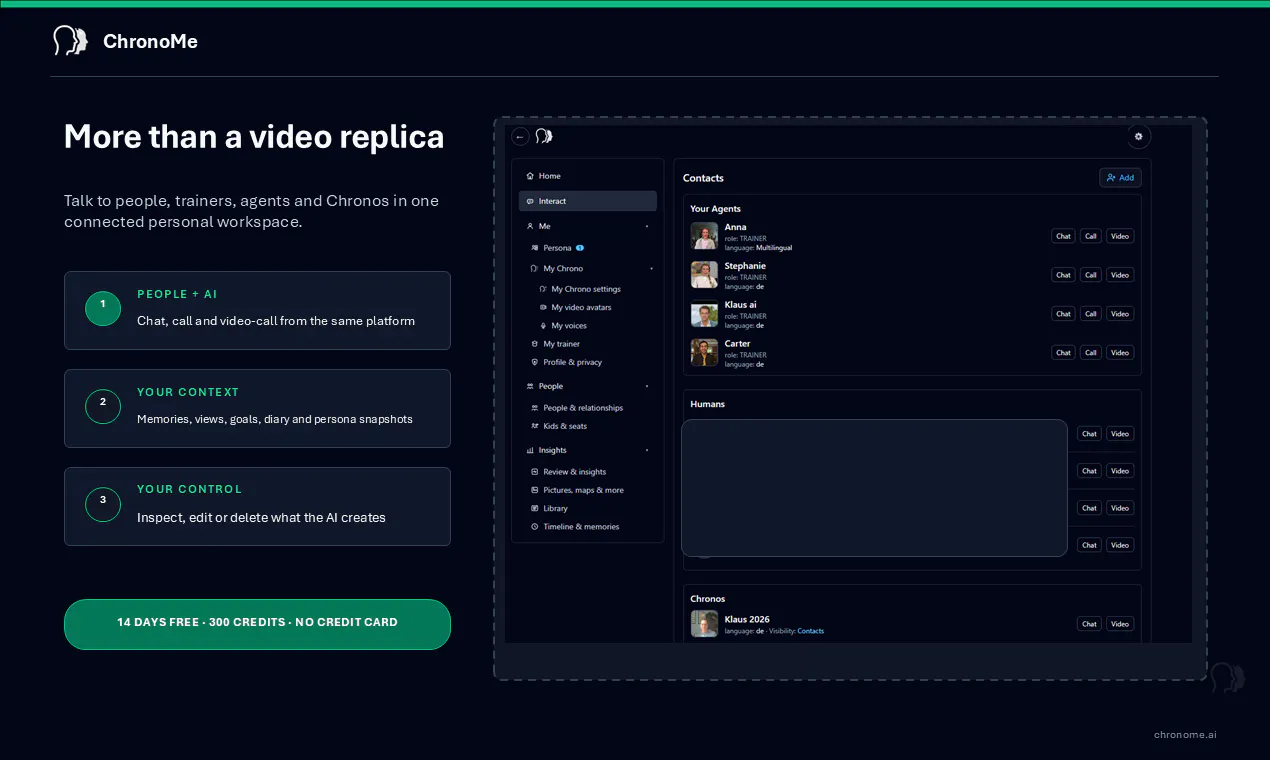The width and height of the screenshot is (1270, 760).
Task: Start a chat with Anna
Action: 1063,236
